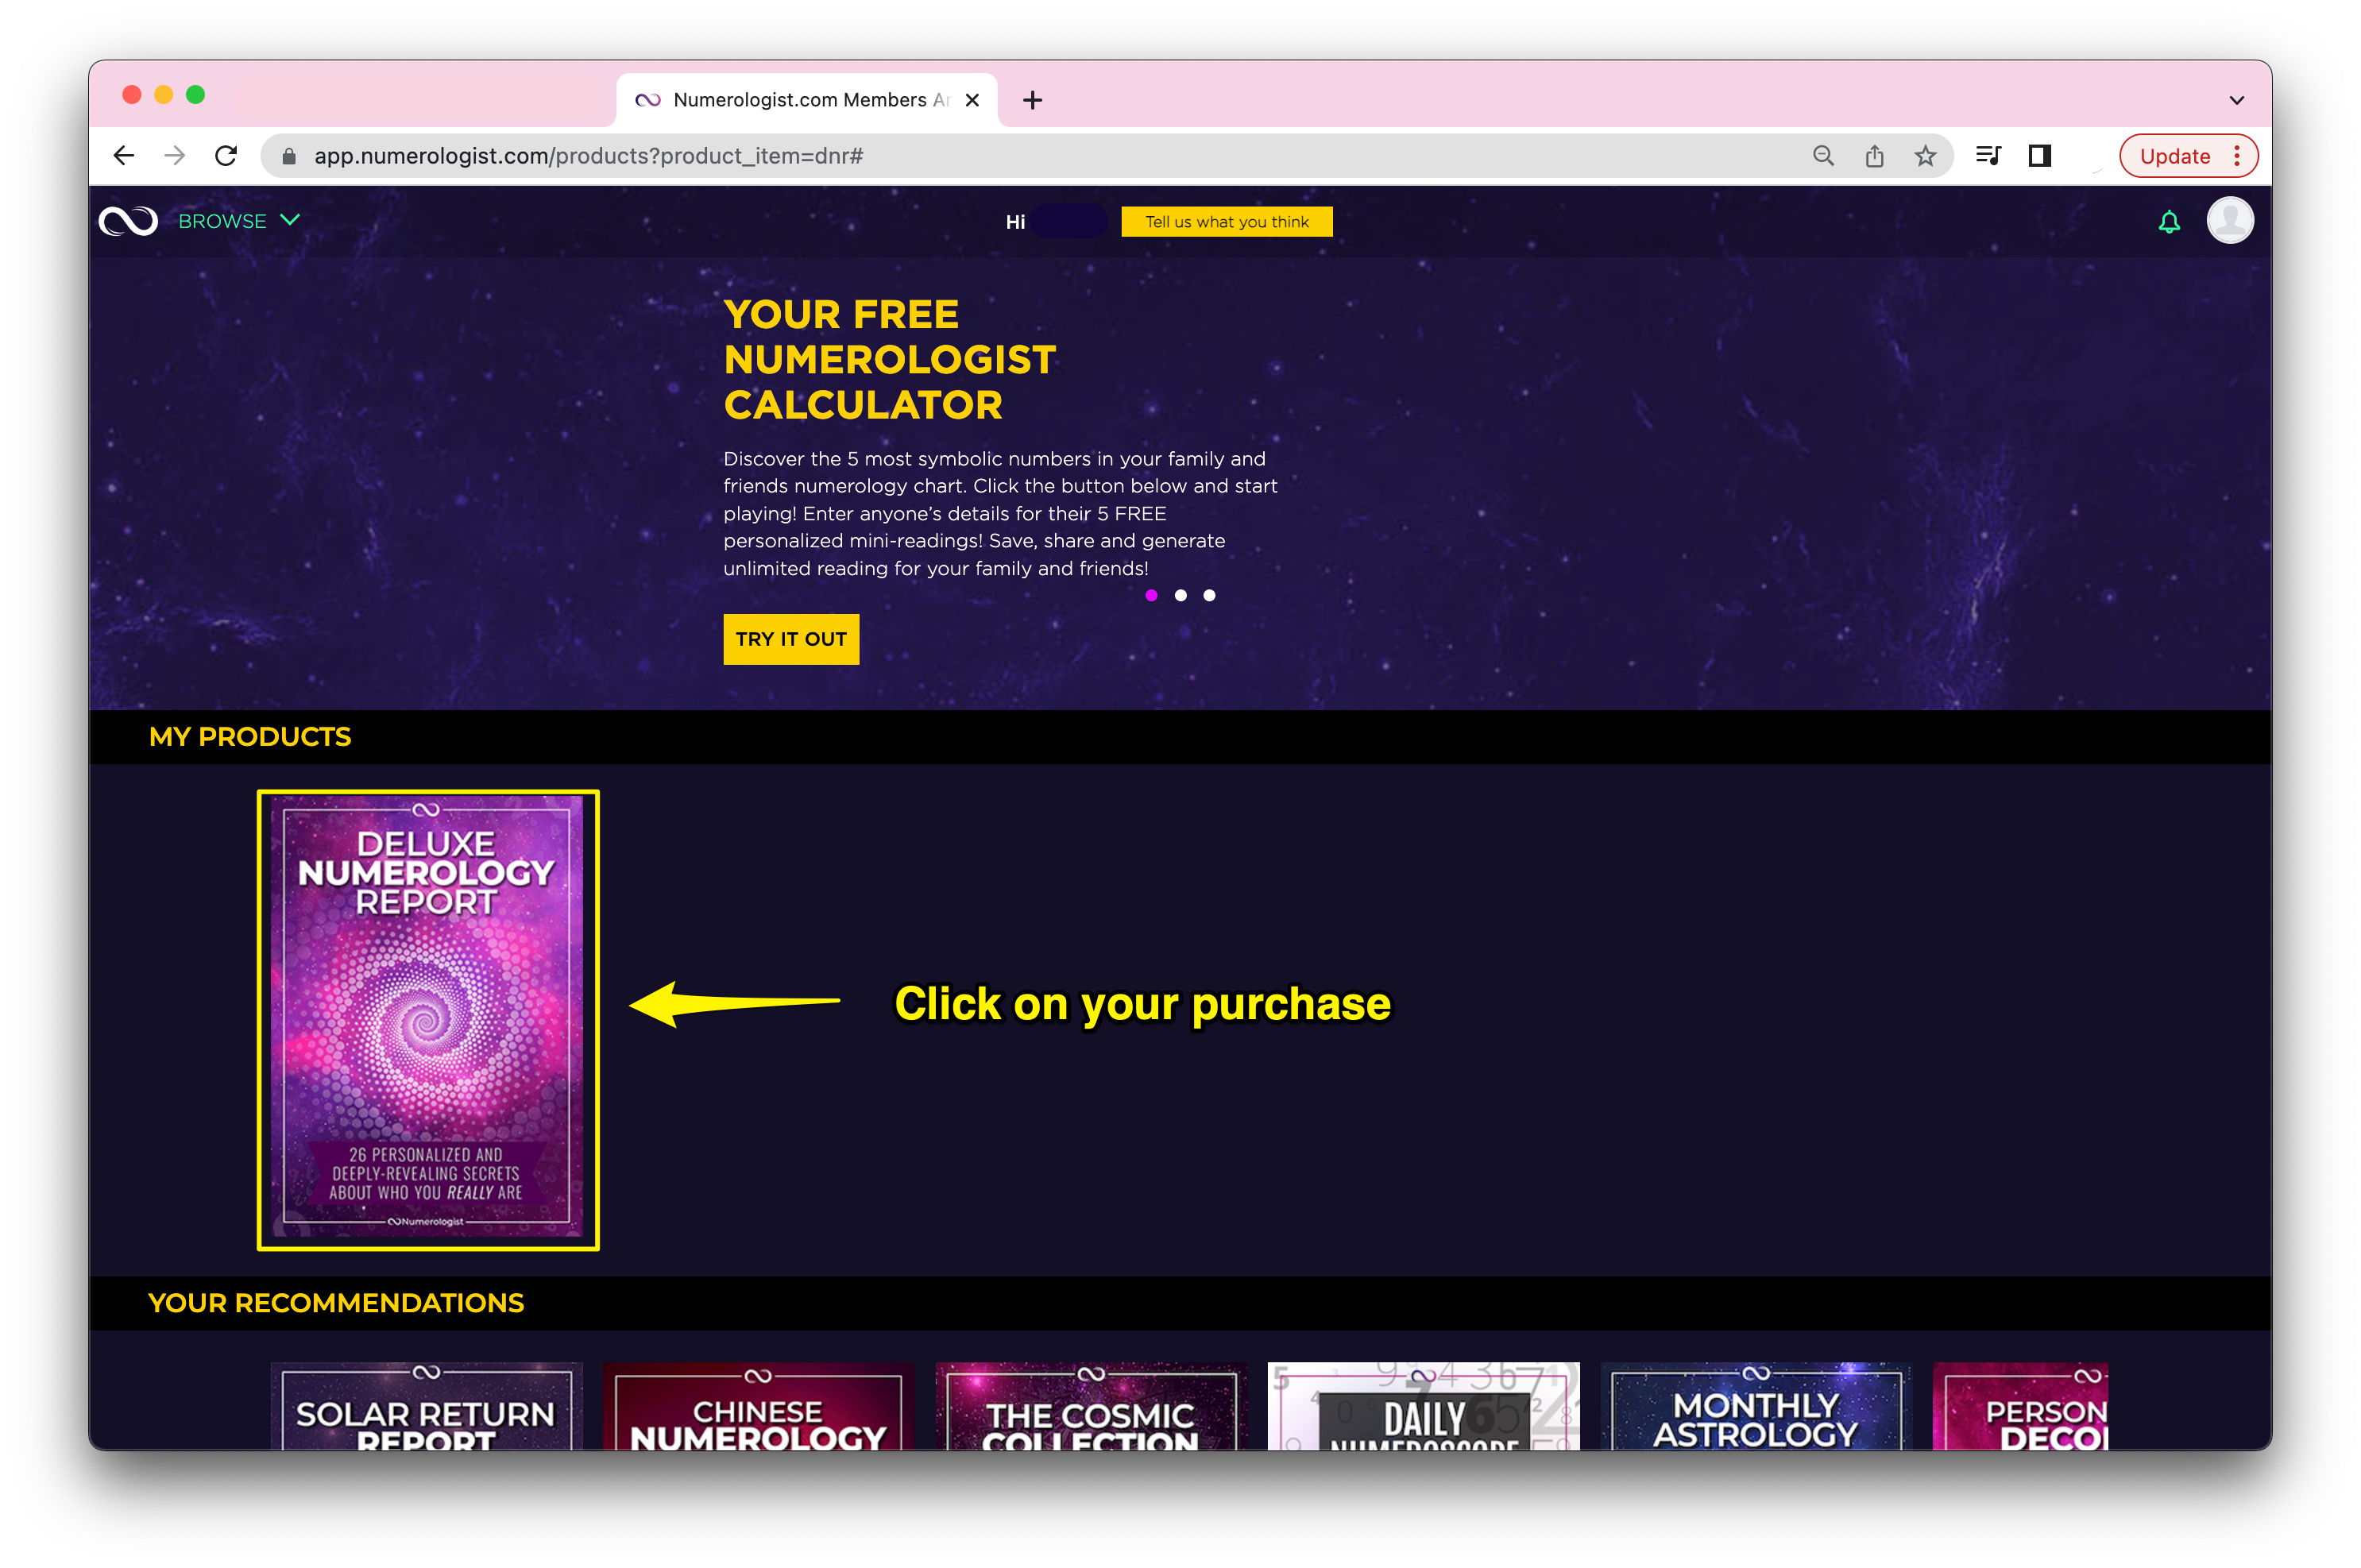Open the Chinese Numerology recommendation

pos(758,1406)
